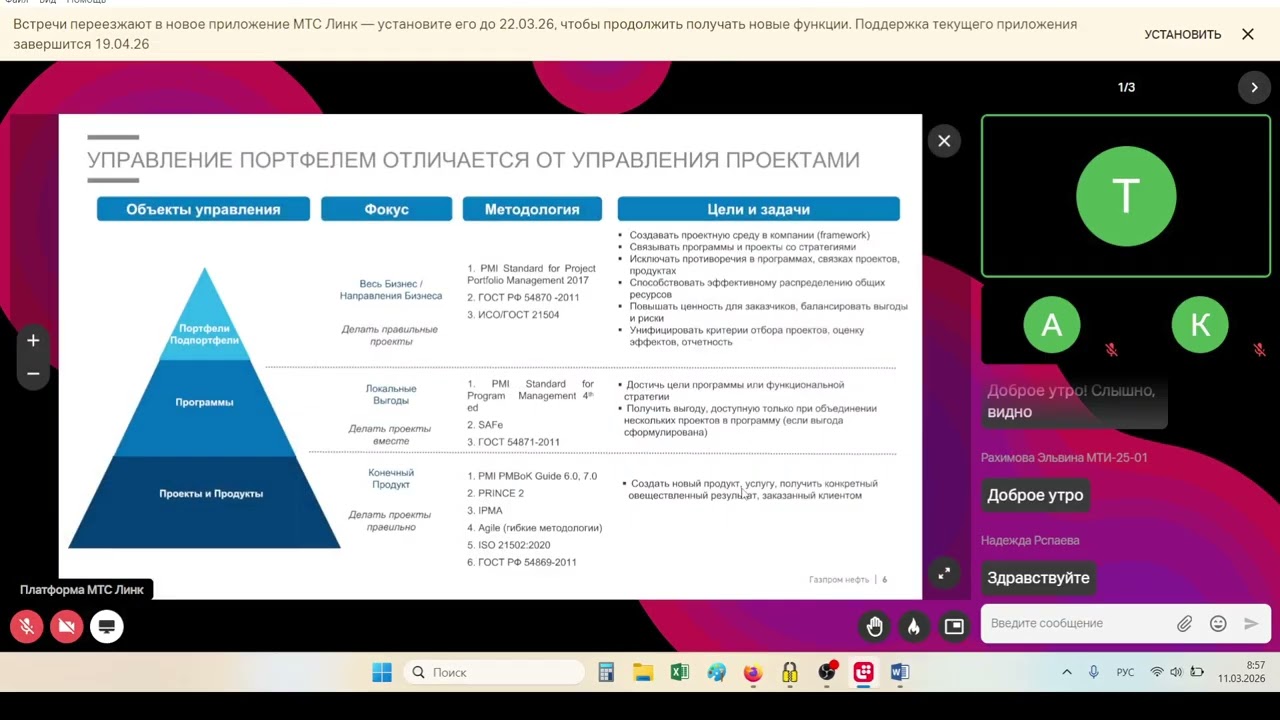Click the 'Методология' slide header
The height and width of the screenshot is (720, 1280).
(532, 209)
